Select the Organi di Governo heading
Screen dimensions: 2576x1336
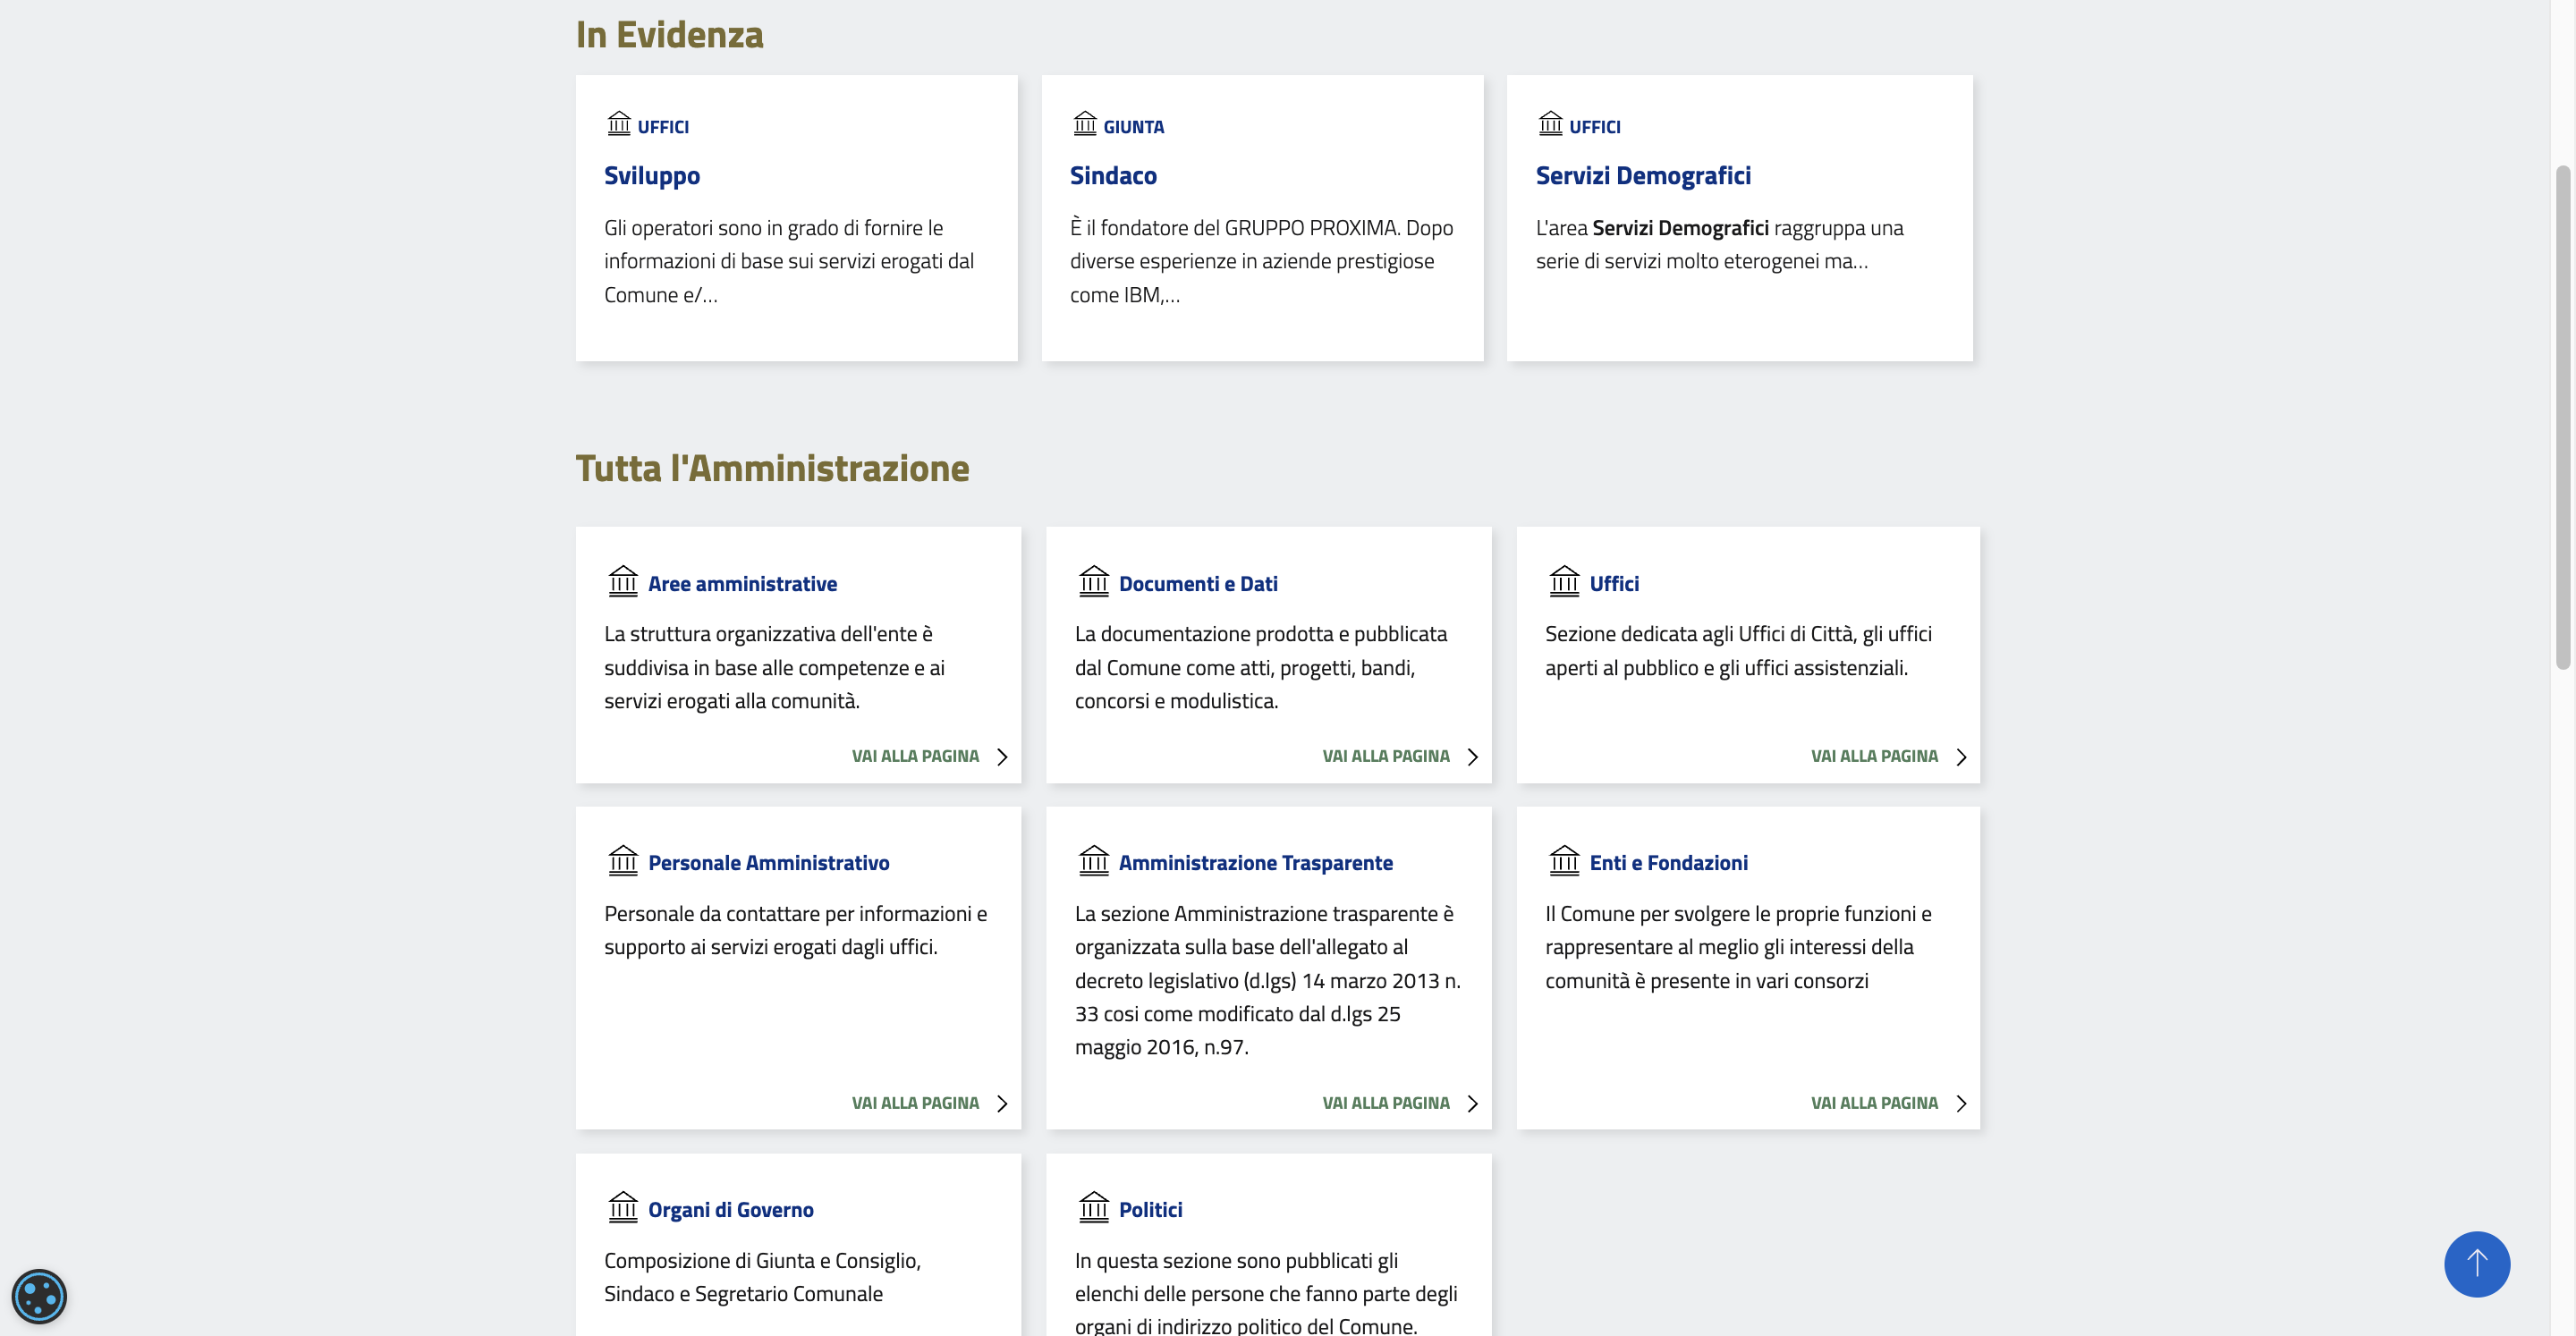coord(730,1210)
